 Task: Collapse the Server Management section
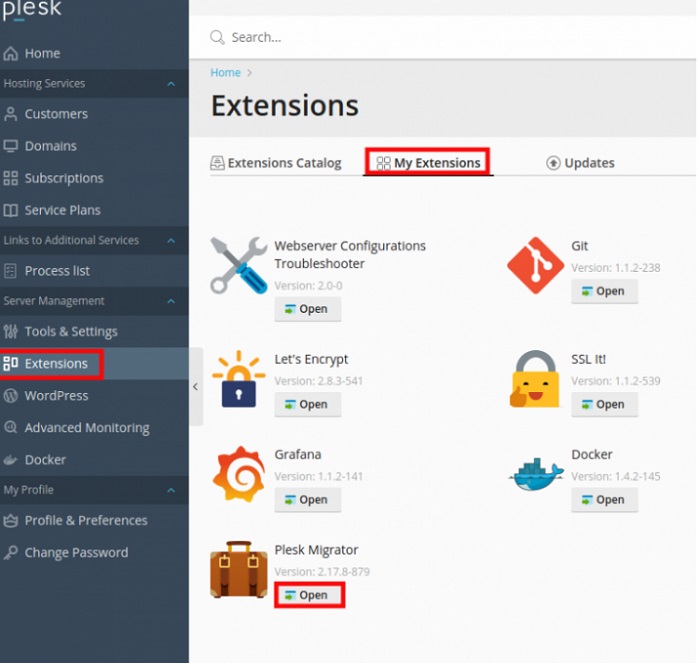[171, 301]
